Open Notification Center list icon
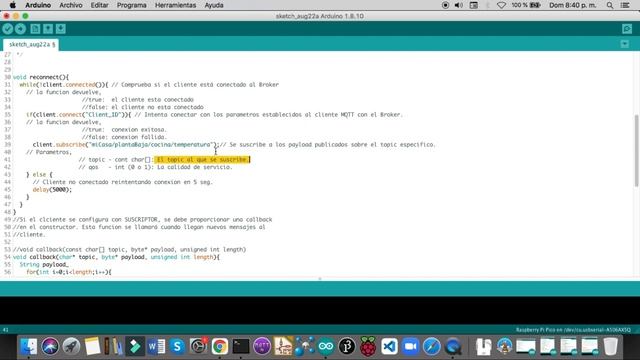 pos(625,5)
